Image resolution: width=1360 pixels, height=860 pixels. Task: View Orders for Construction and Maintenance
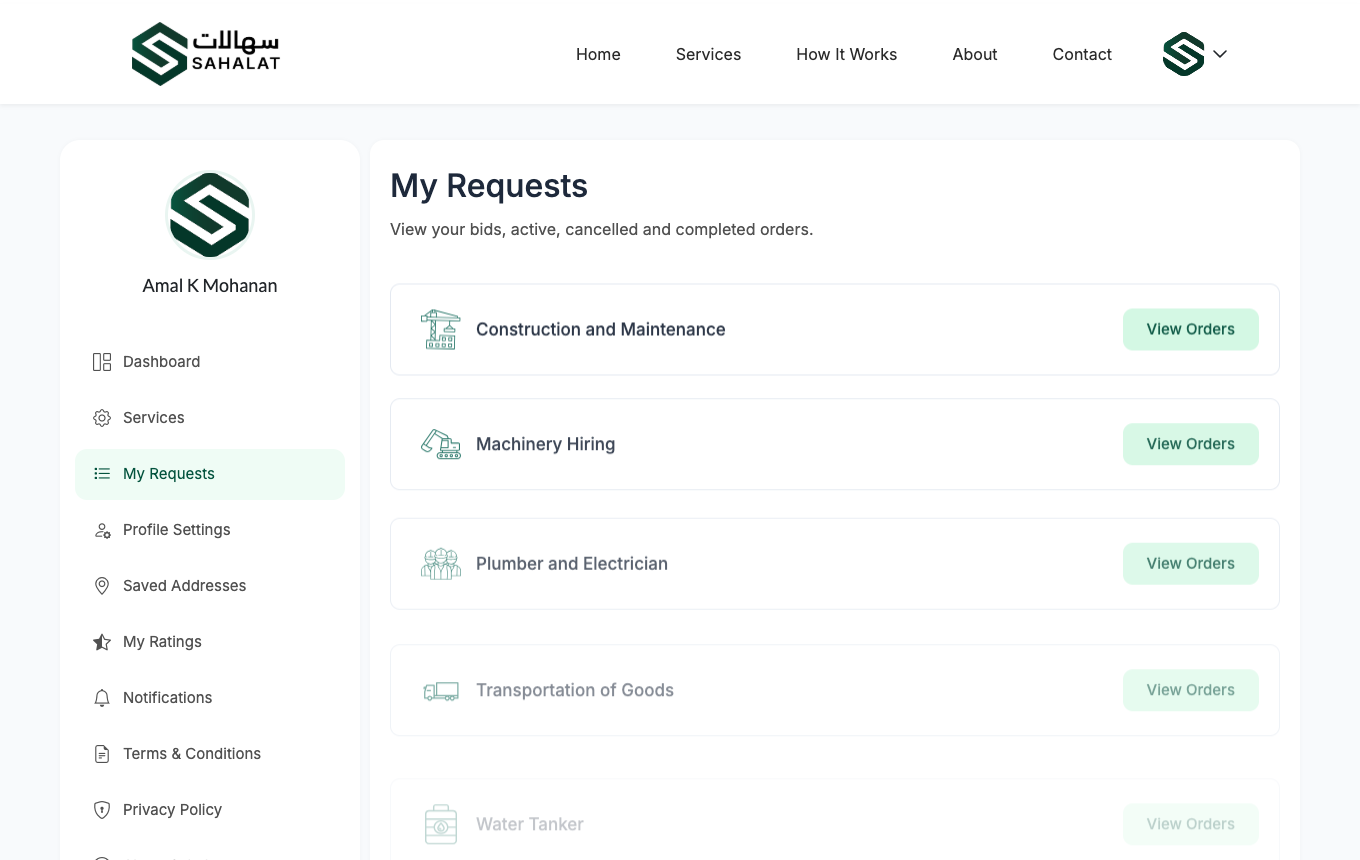tap(1190, 329)
